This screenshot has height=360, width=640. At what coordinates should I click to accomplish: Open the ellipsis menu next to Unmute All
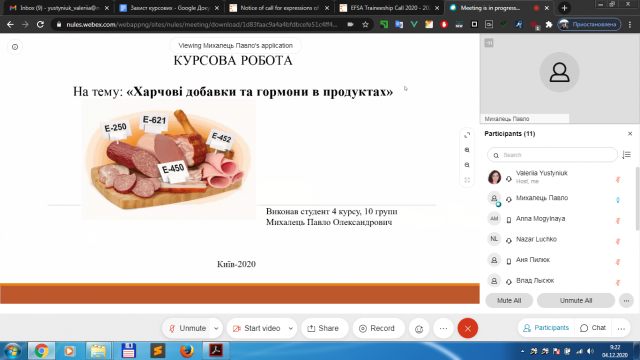point(626,300)
